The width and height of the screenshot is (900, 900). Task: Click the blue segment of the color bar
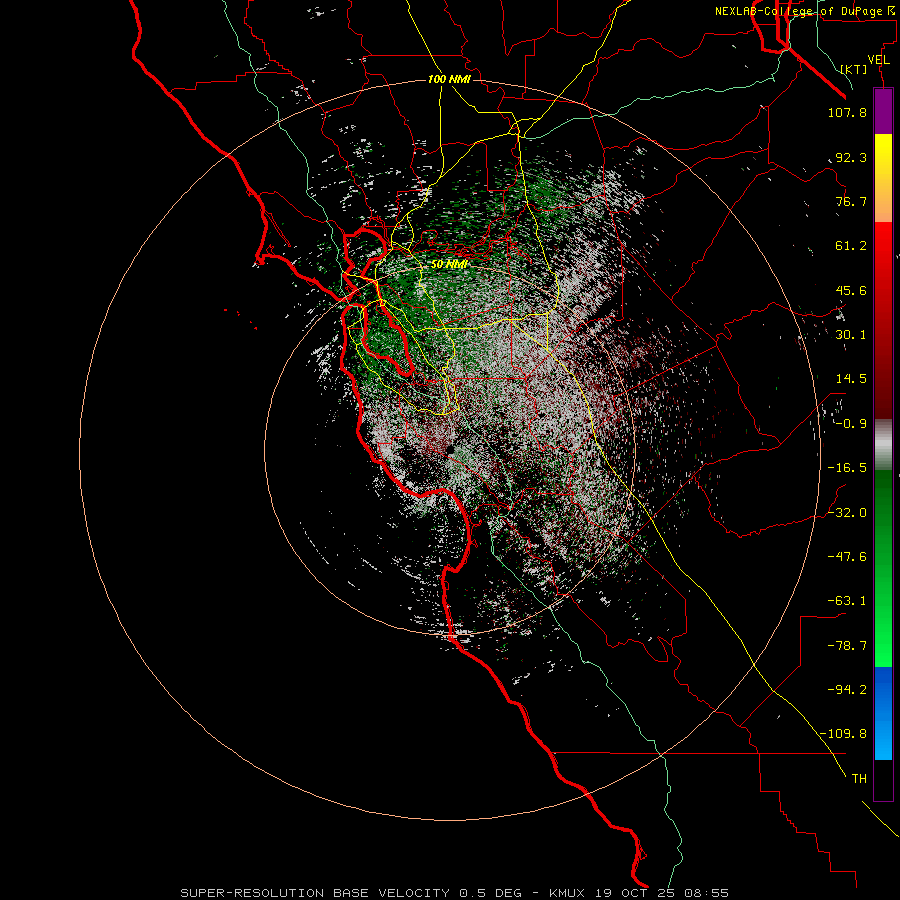[x=883, y=713]
